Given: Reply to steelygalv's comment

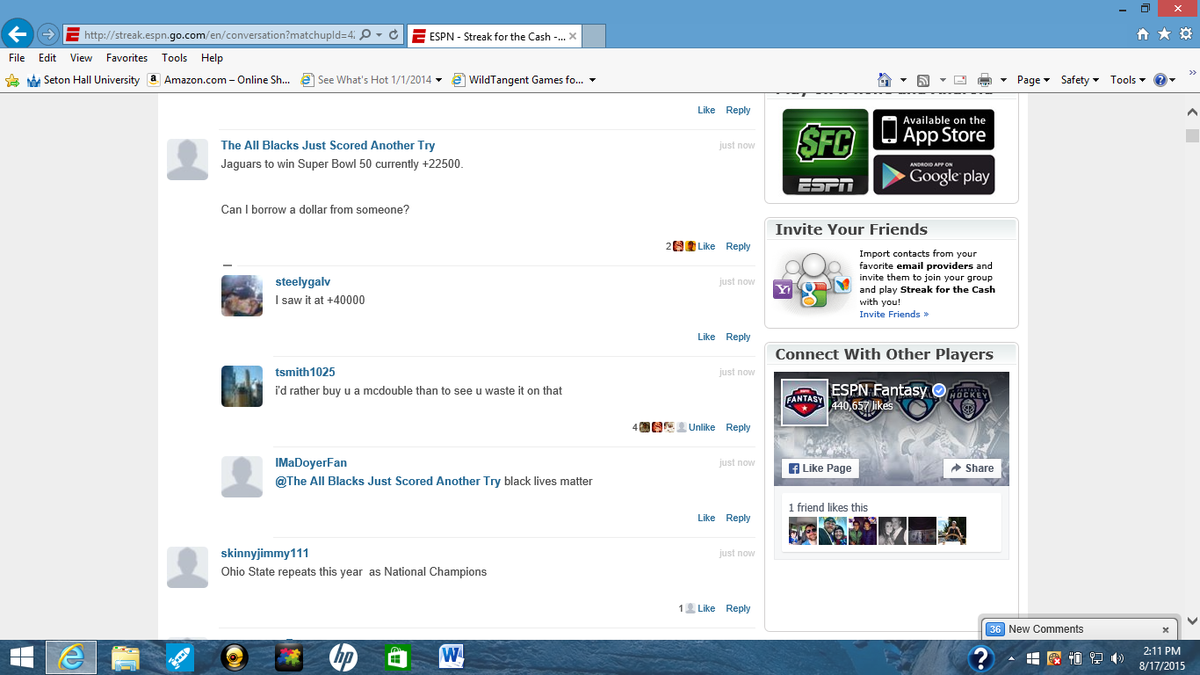Looking at the screenshot, I should point(738,337).
